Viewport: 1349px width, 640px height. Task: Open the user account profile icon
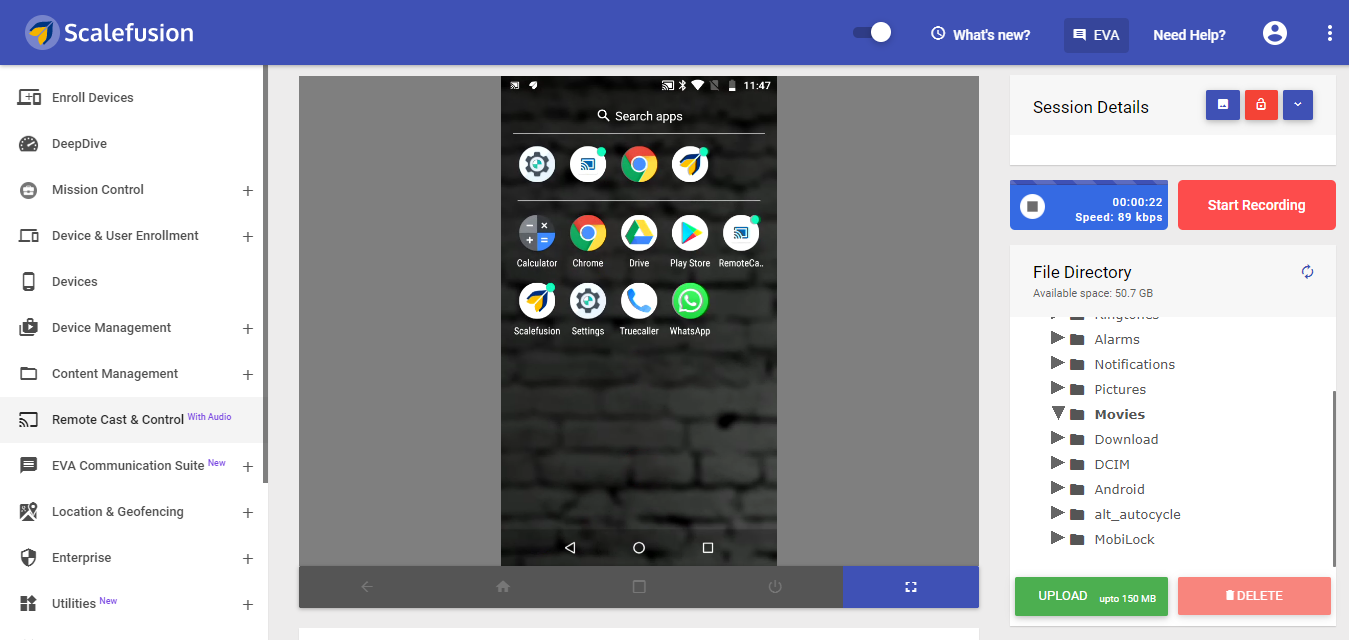pos(1275,34)
